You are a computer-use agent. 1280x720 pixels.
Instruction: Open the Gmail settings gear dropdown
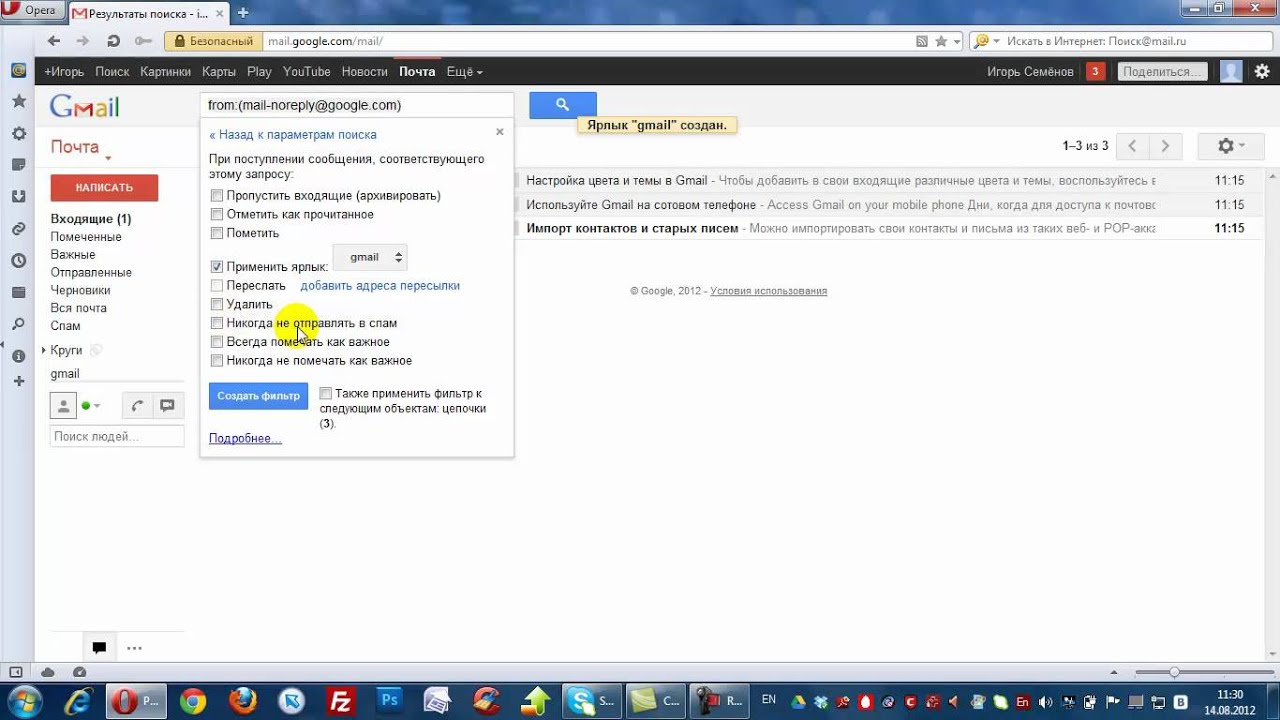1231,146
